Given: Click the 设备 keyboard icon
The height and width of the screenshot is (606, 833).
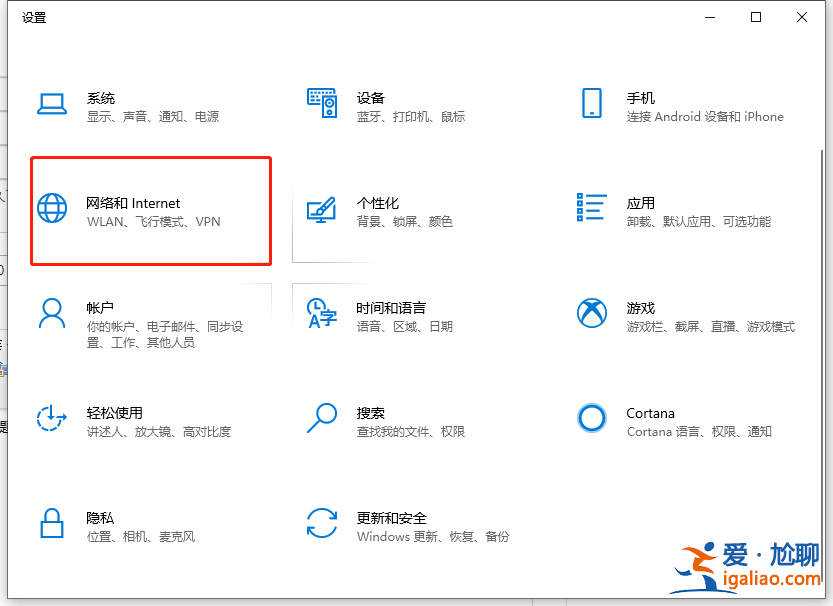Looking at the screenshot, I should pos(321,104).
